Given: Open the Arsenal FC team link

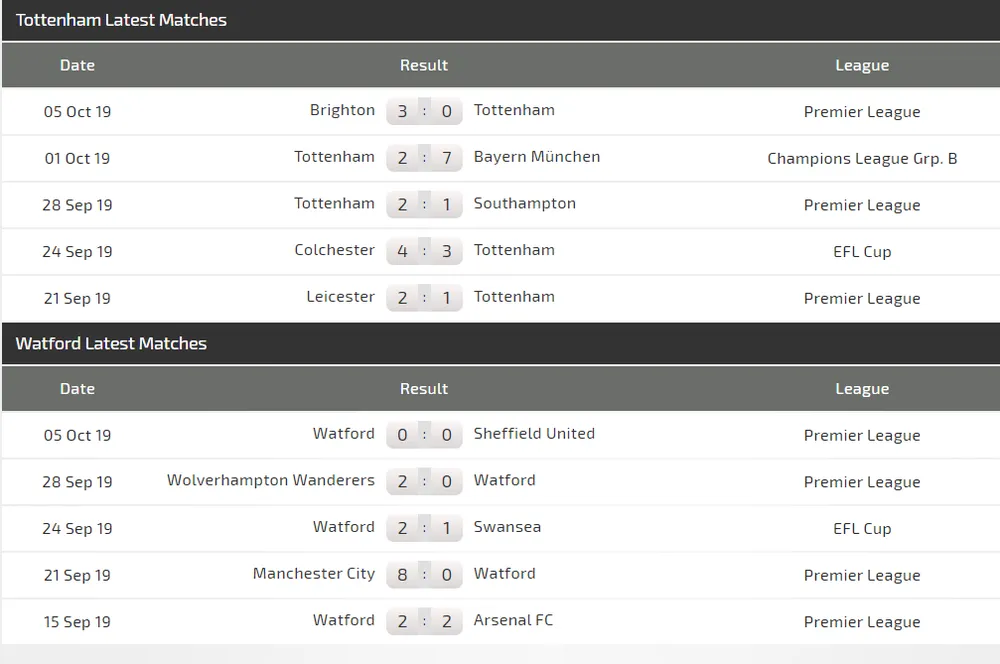Looking at the screenshot, I should [513, 620].
